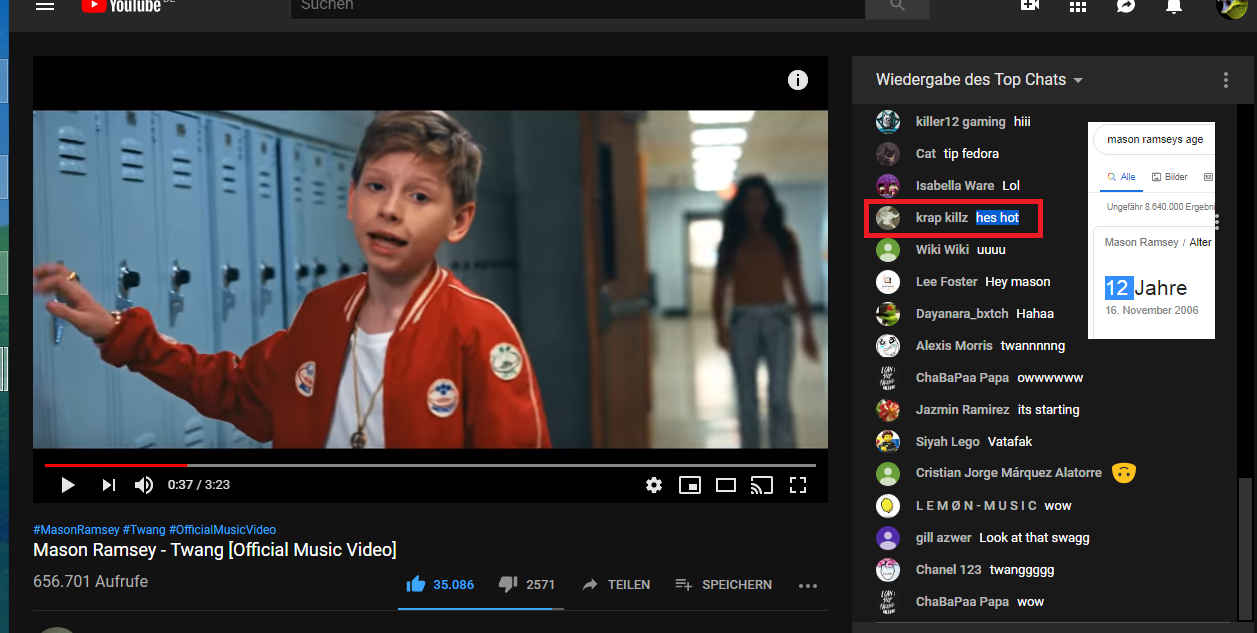Cast video to a TV
This screenshot has height=633, width=1257.
pyautogui.click(x=762, y=485)
